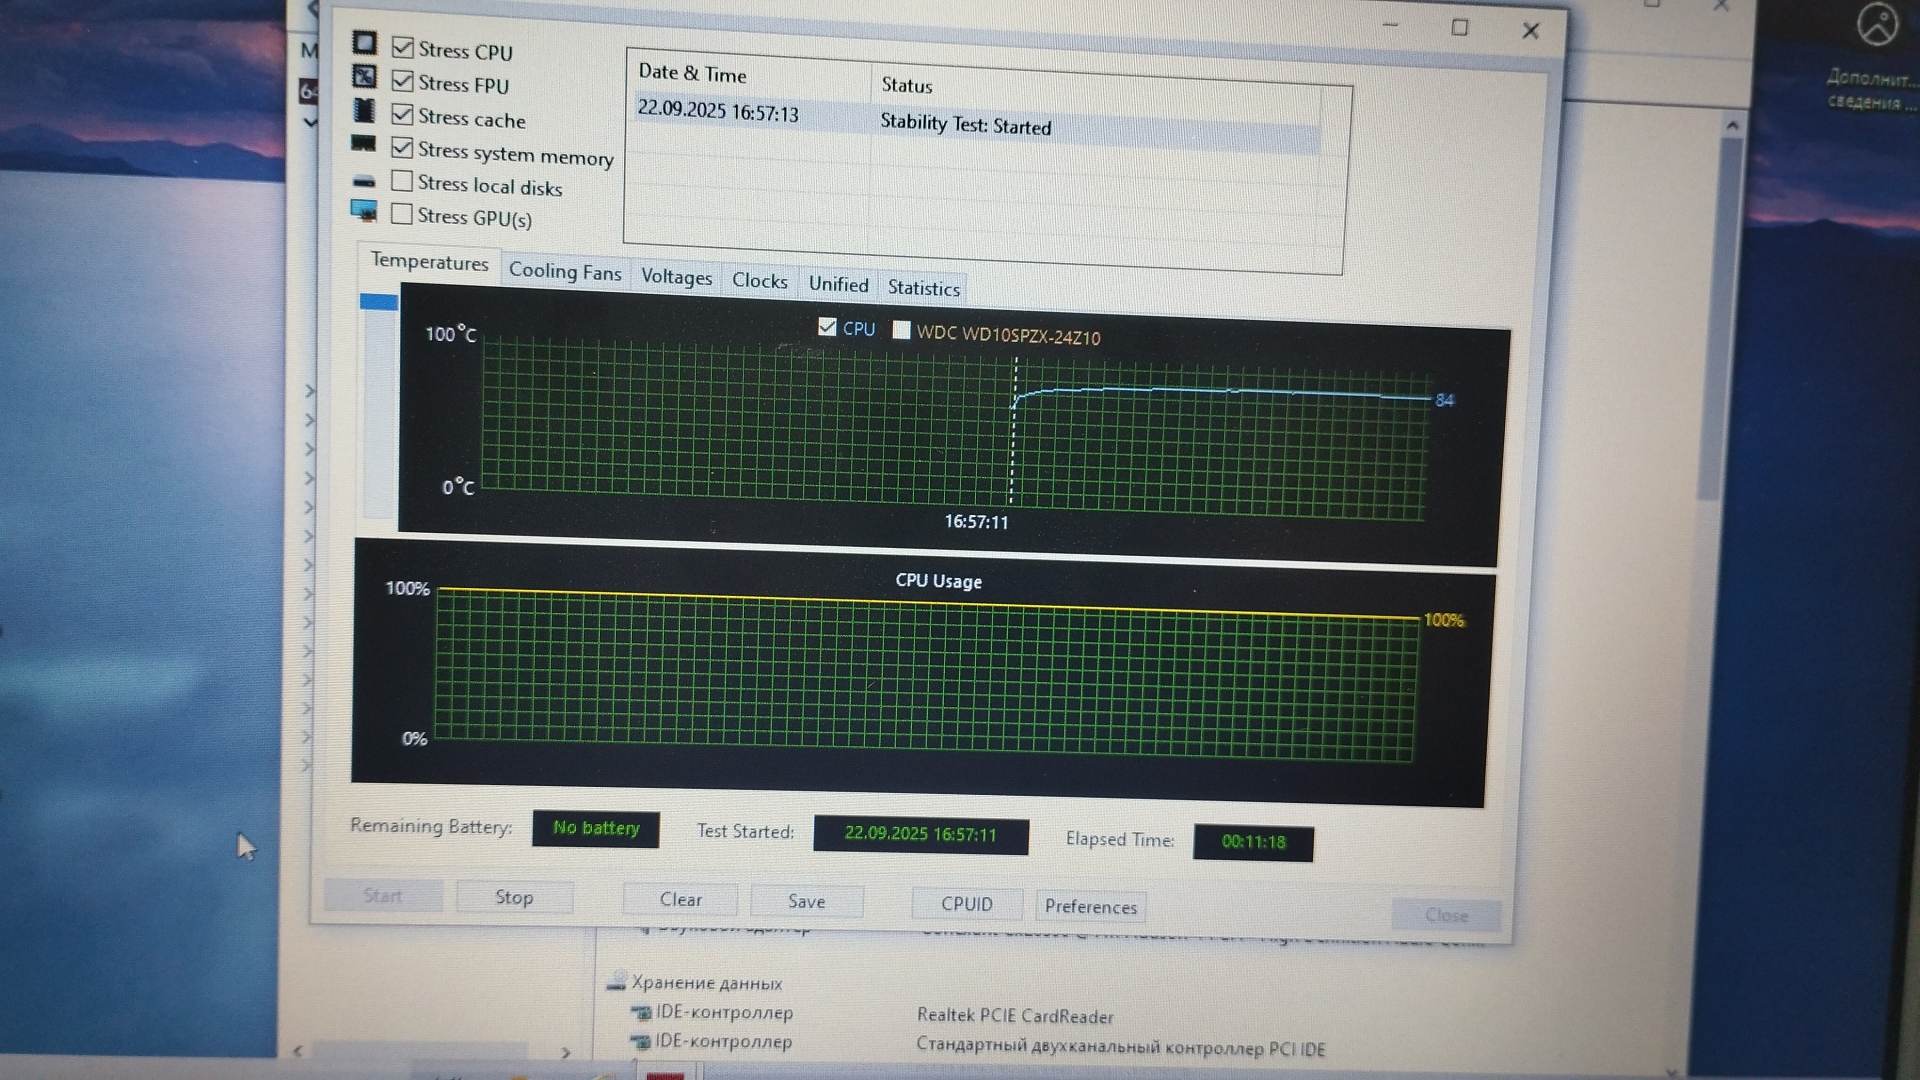The height and width of the screenshot is (1080, 1920).
Task: Open the Statistics tab
Action: [x=923, y=288]
